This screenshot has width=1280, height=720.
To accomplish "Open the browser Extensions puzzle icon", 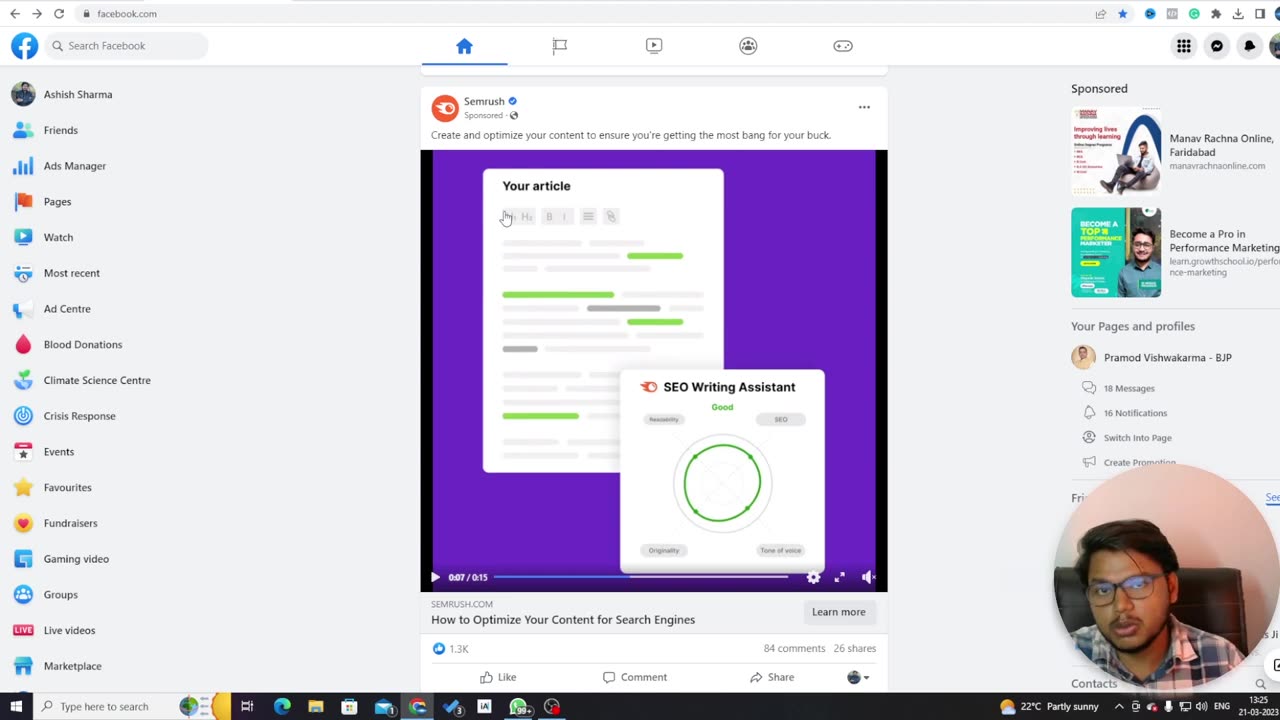I will click(1216, 14).
